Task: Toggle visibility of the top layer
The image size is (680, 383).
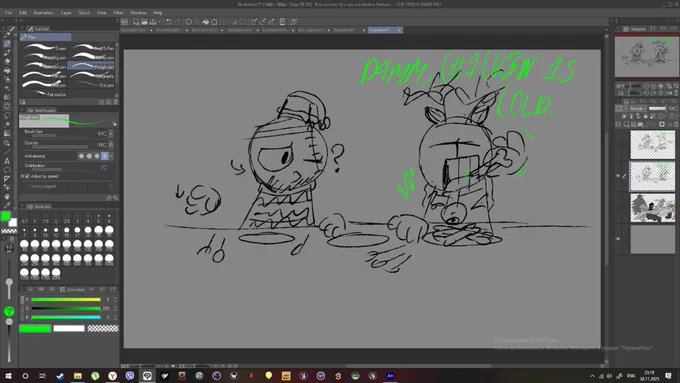Action: (x=618, y=145)
